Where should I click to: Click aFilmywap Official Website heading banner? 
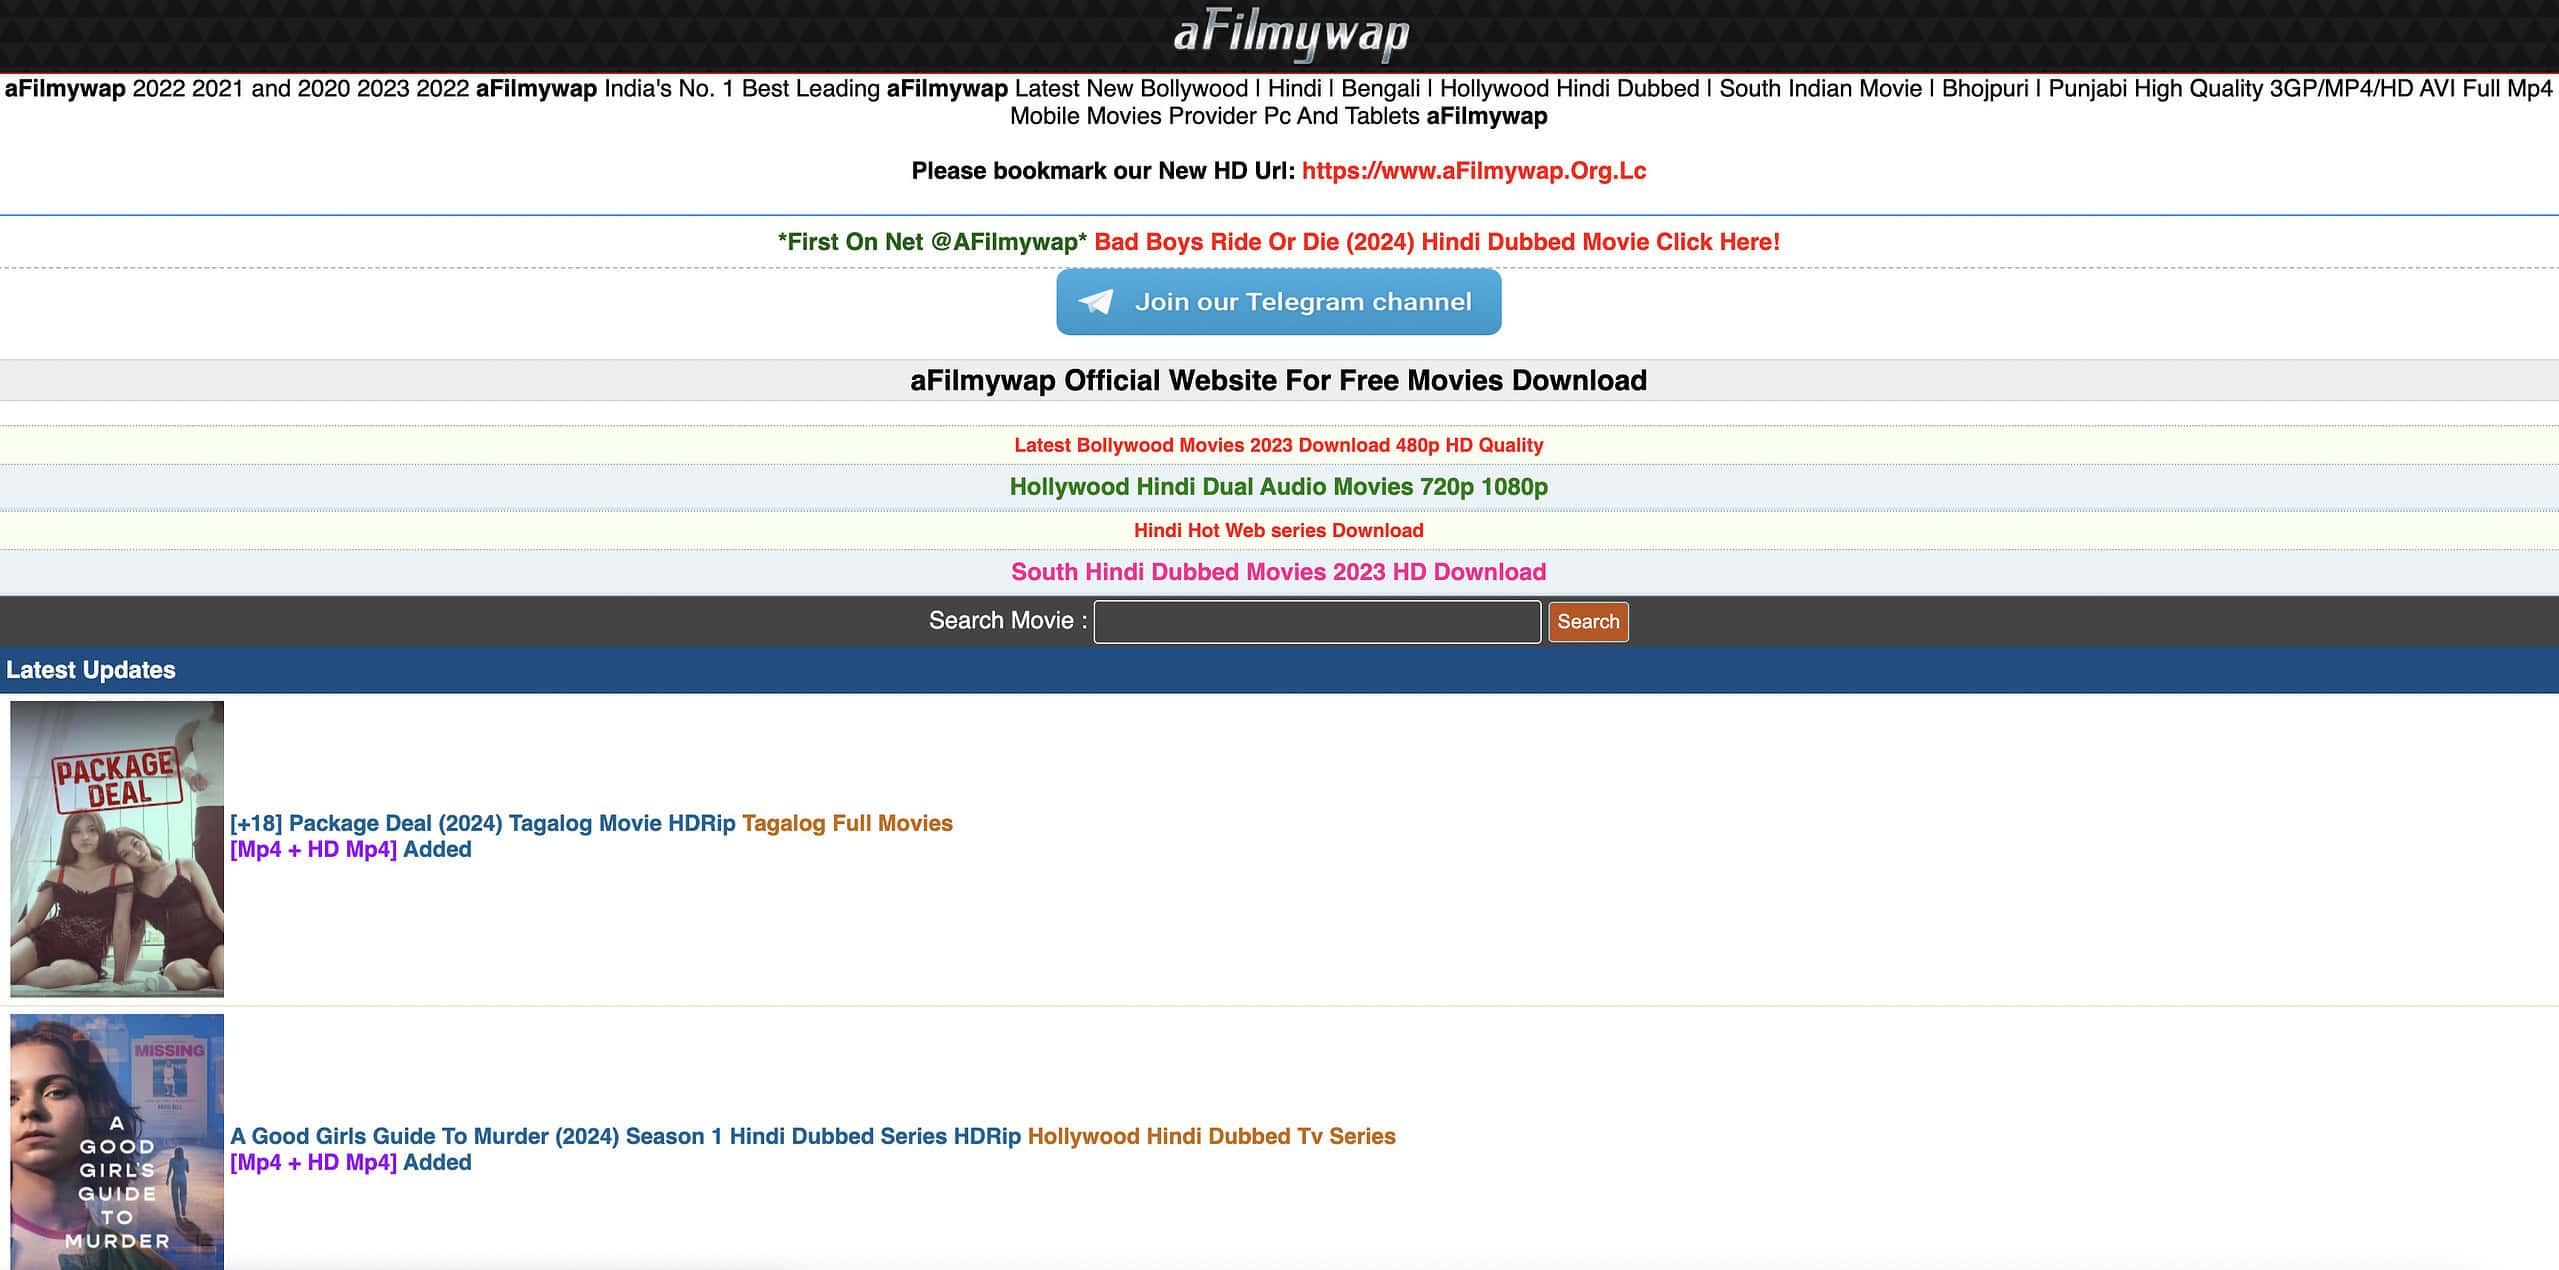(x=1278, y=380)
